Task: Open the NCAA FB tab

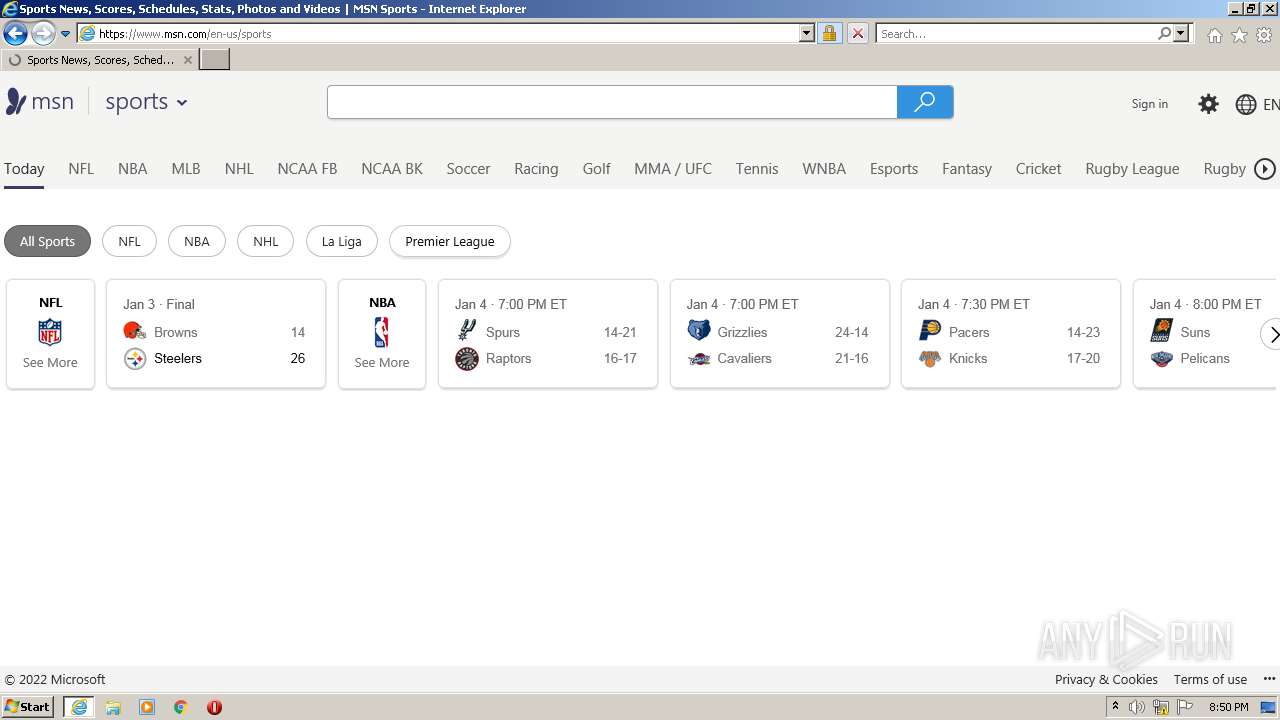Action: tap(307, 169)
